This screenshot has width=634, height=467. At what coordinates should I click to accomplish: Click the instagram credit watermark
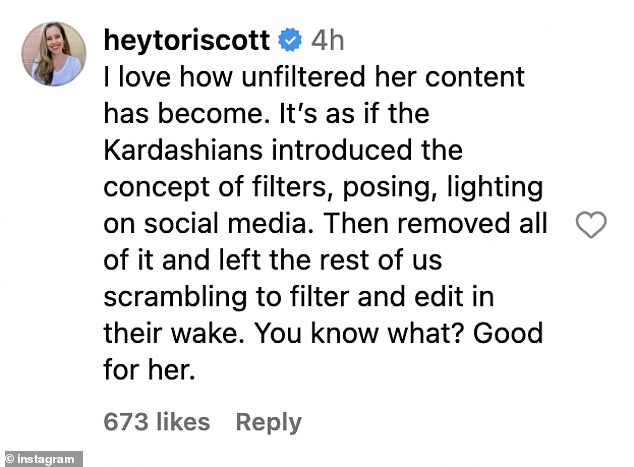(39, 459)
